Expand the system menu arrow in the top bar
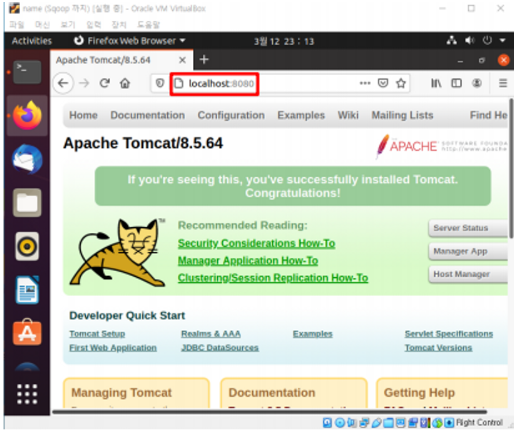This screenshot has height=433, width=514. coord(502,41)
